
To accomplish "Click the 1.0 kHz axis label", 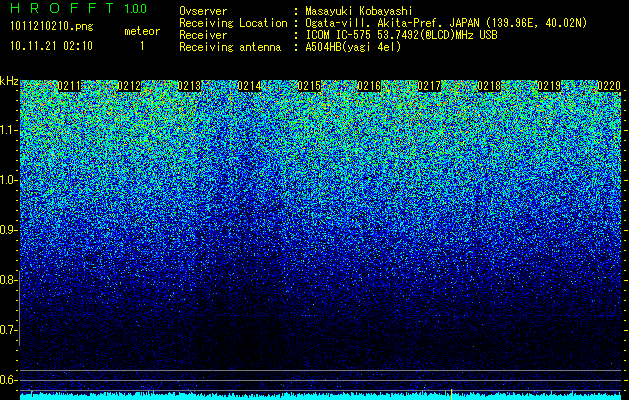I will 7,181.
